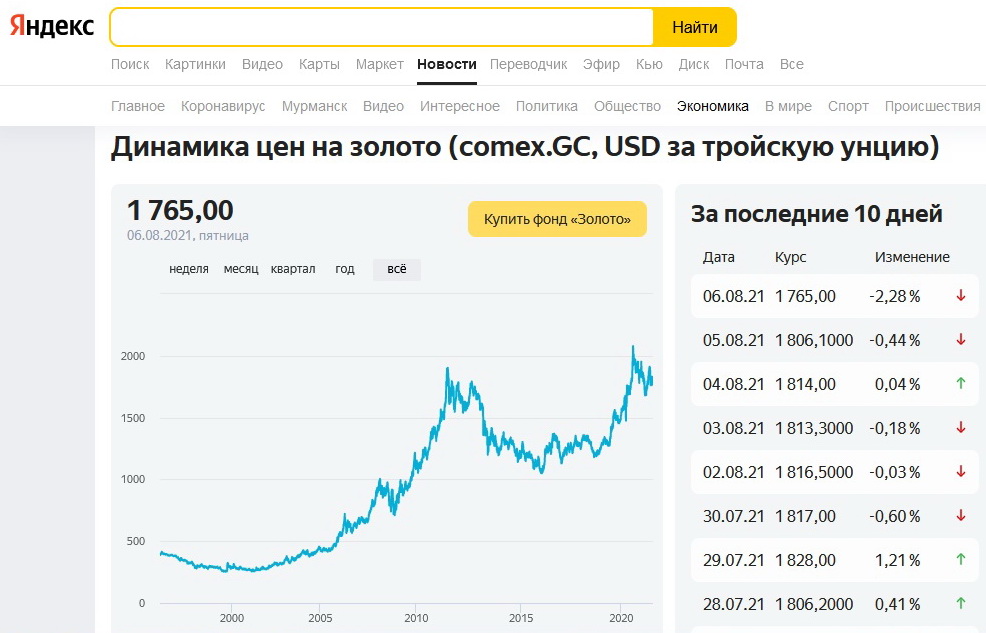Click the green up arrow for 28.07.21
The width and height of the screenshot is (986, 633).
coord(961,604)
